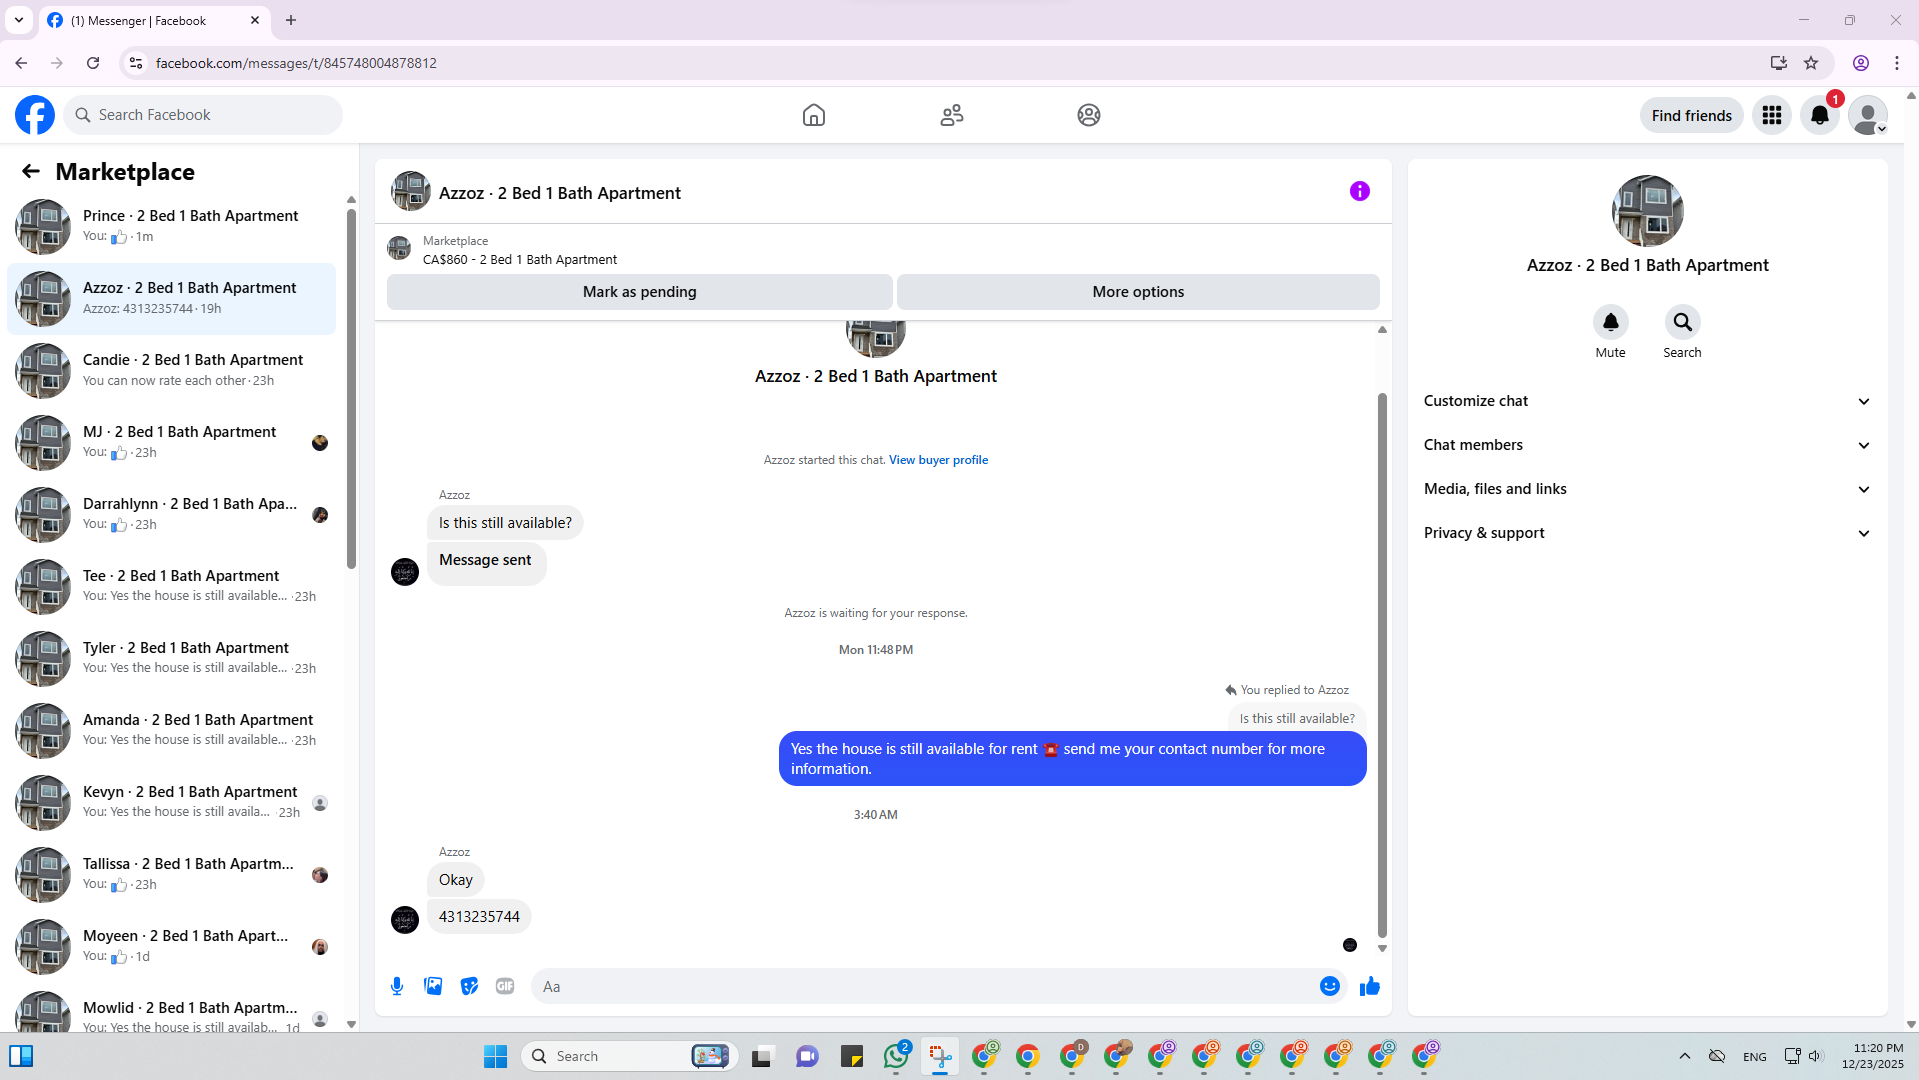Open Chrome three-dot menu
This screenshot has height=1080, width=1919.
[1897, 63]
